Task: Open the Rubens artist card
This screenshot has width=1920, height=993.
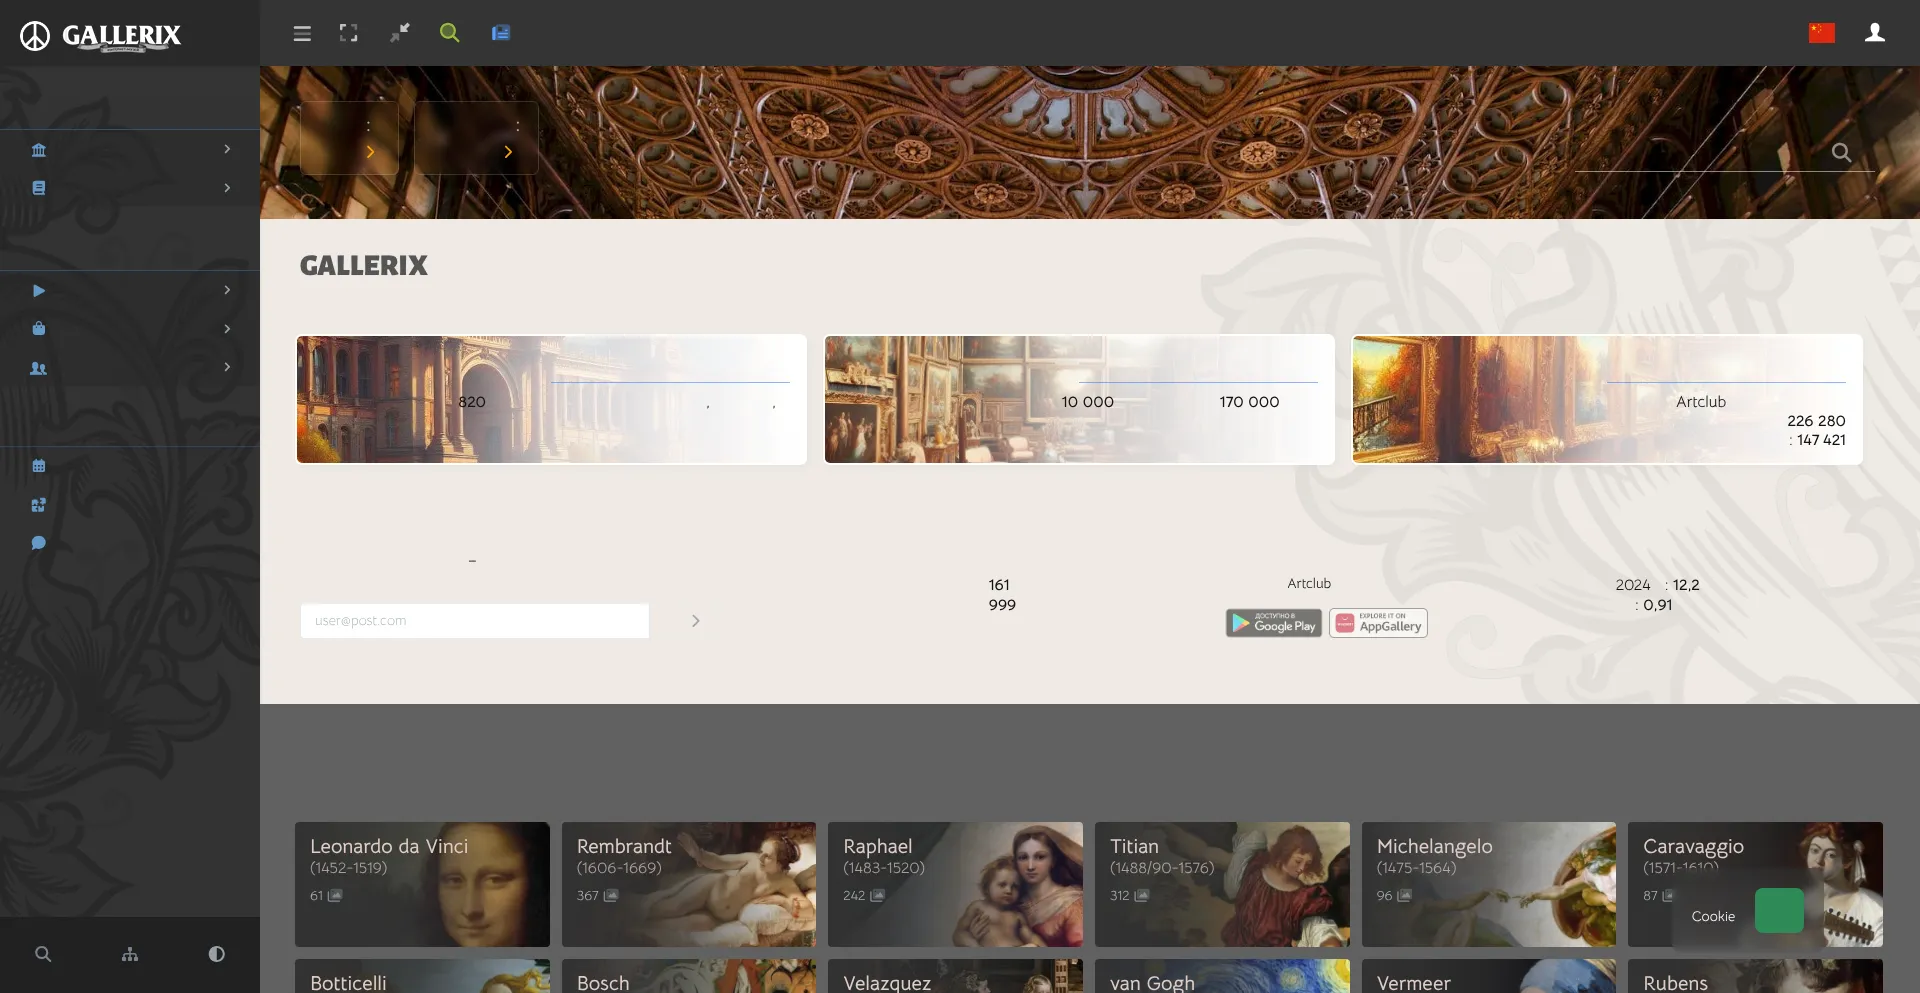Action: (1755, 977)
